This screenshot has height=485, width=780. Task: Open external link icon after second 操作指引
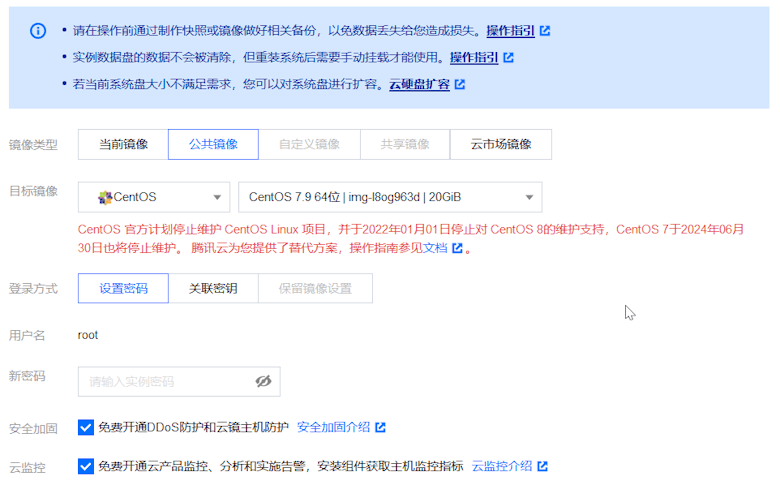pos(508,58)
